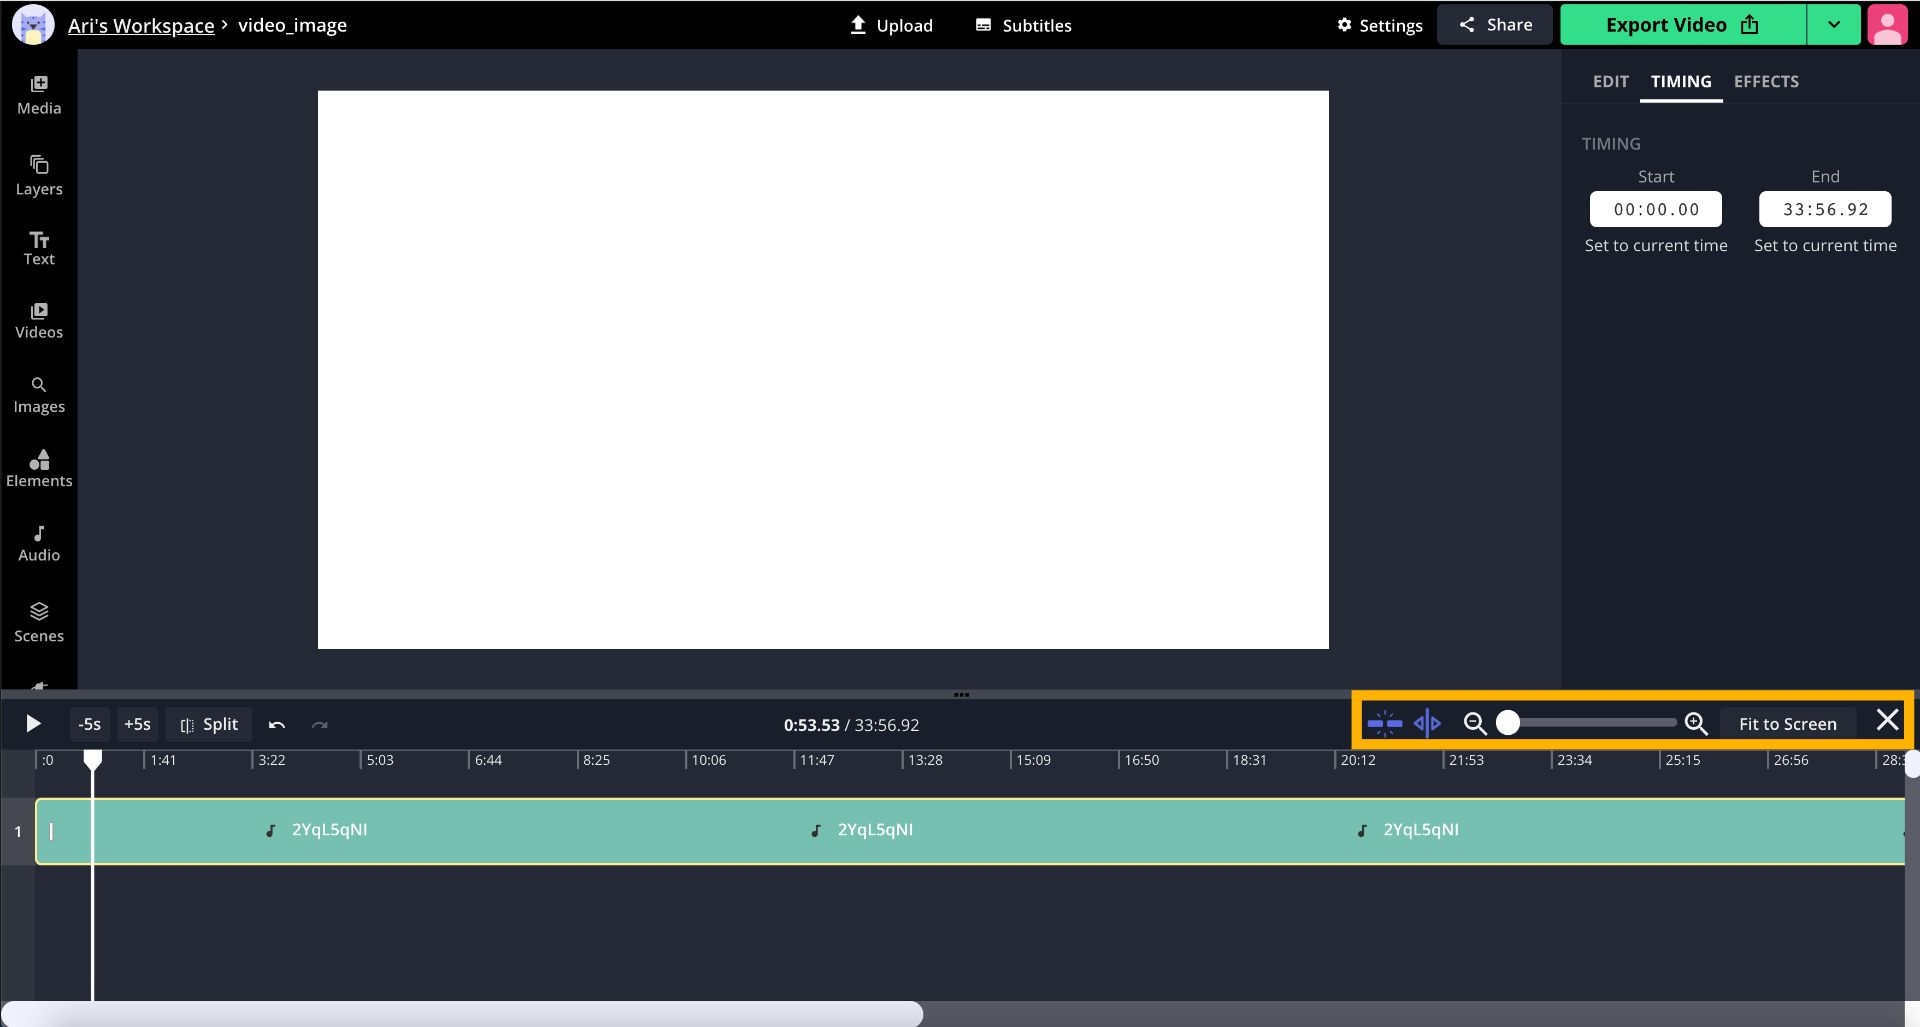Image resolution: width=1920 pixels, height=1027 pixels.
Task: Toggle timeline snapping icon
Action: coord(1385,723)
